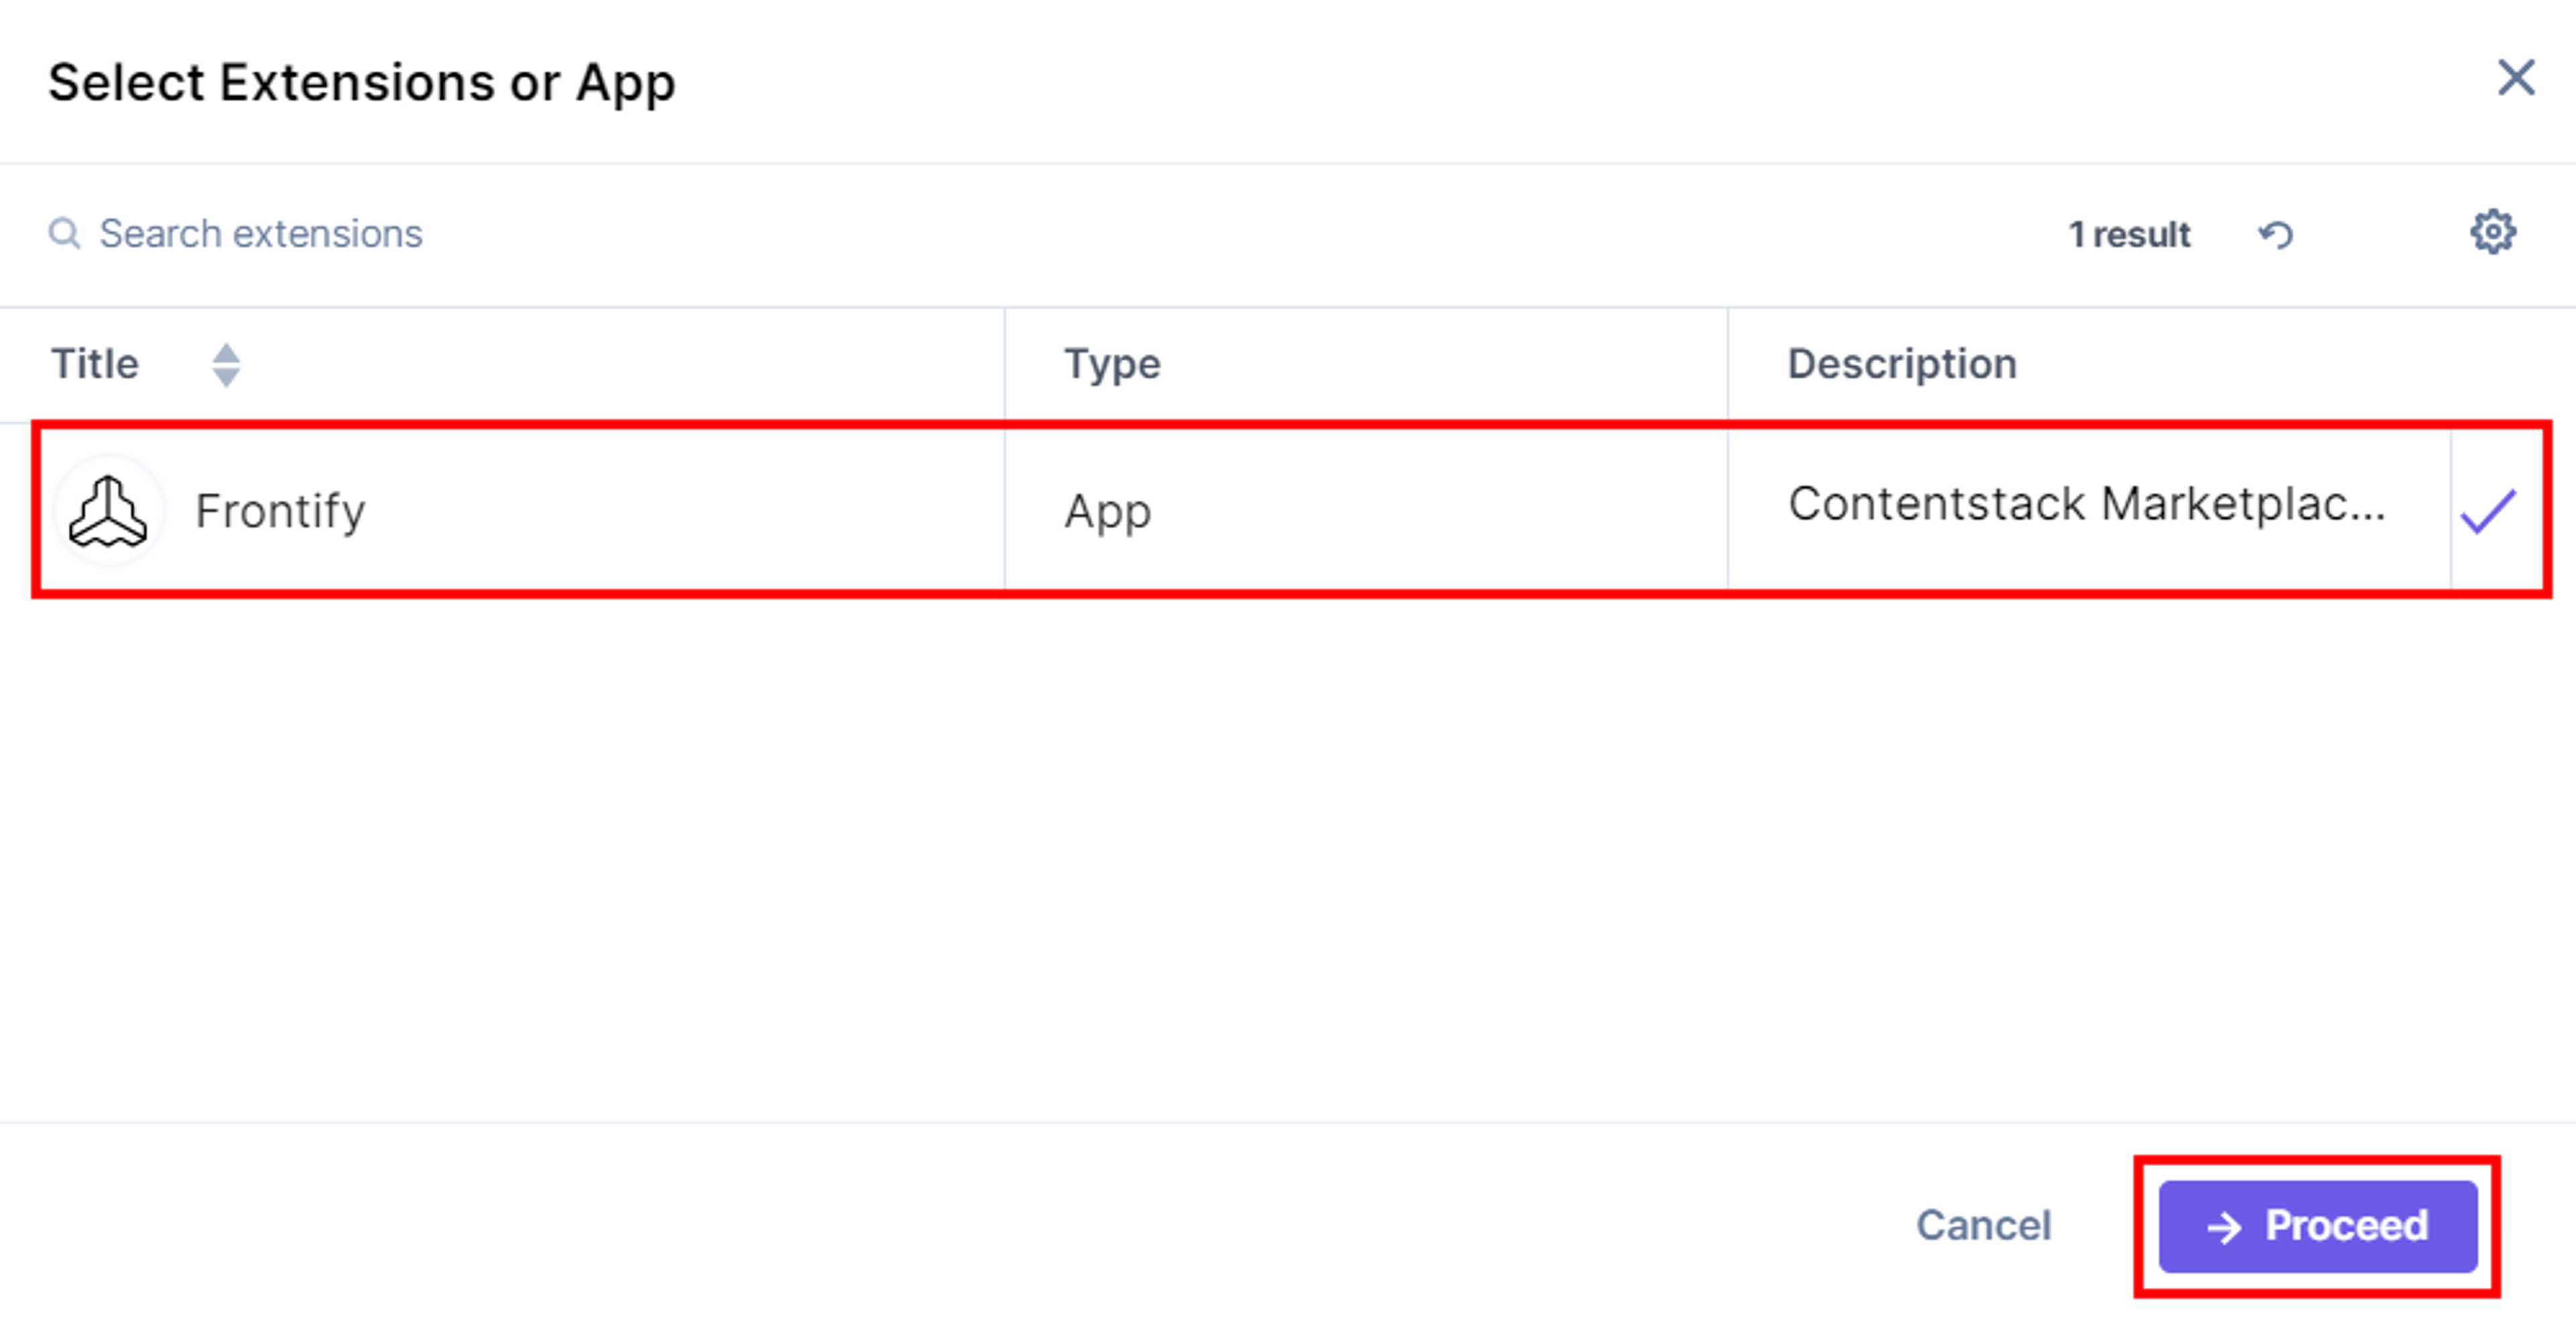Click the selected checkmark on the Frontify row
The image size is (2576, 1322).
pyautogui.click(x=2488, y=511)
